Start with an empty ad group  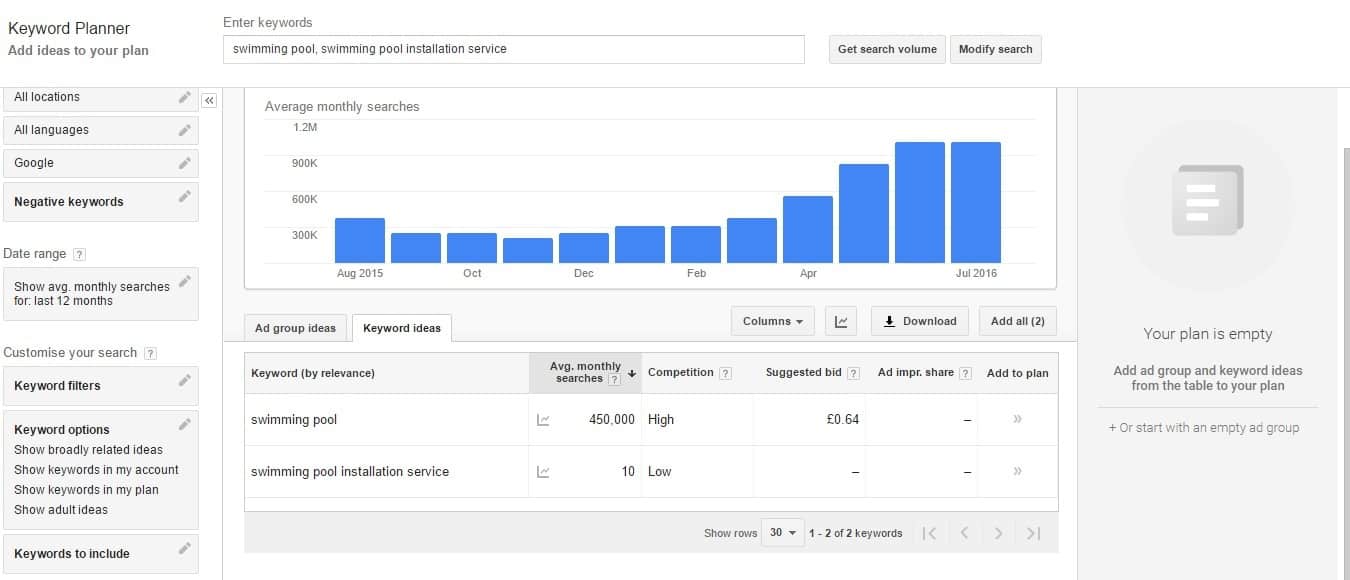[1206, 427]
